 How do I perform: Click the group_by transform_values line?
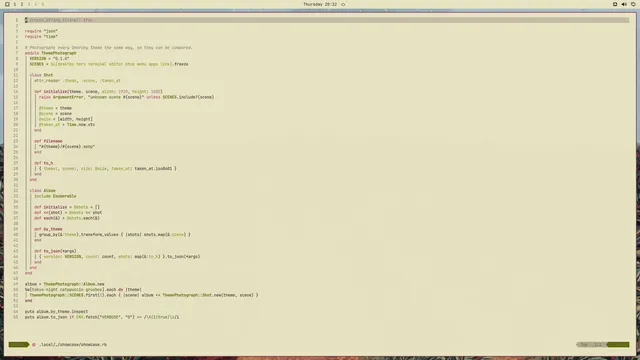115,235
